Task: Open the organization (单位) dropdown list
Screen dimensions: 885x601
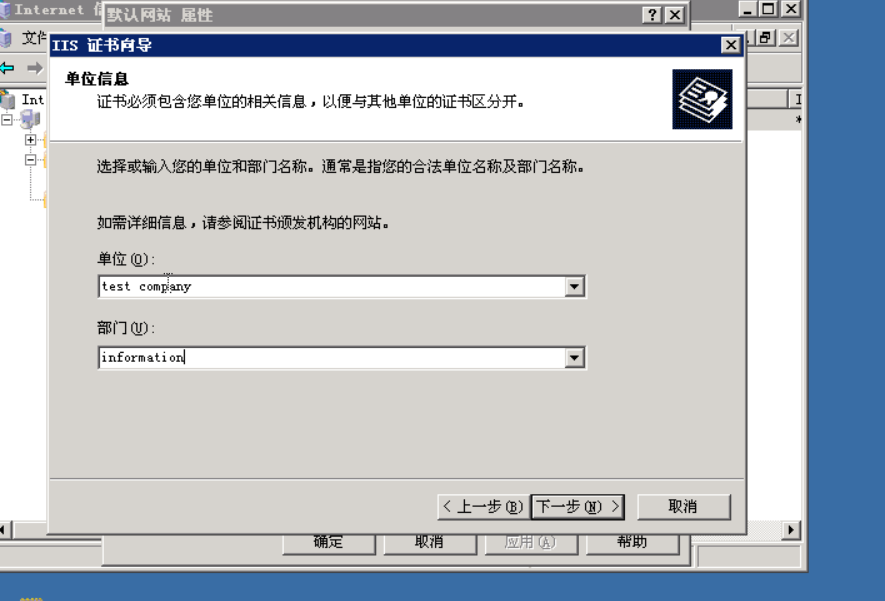Action: (574, 287)
